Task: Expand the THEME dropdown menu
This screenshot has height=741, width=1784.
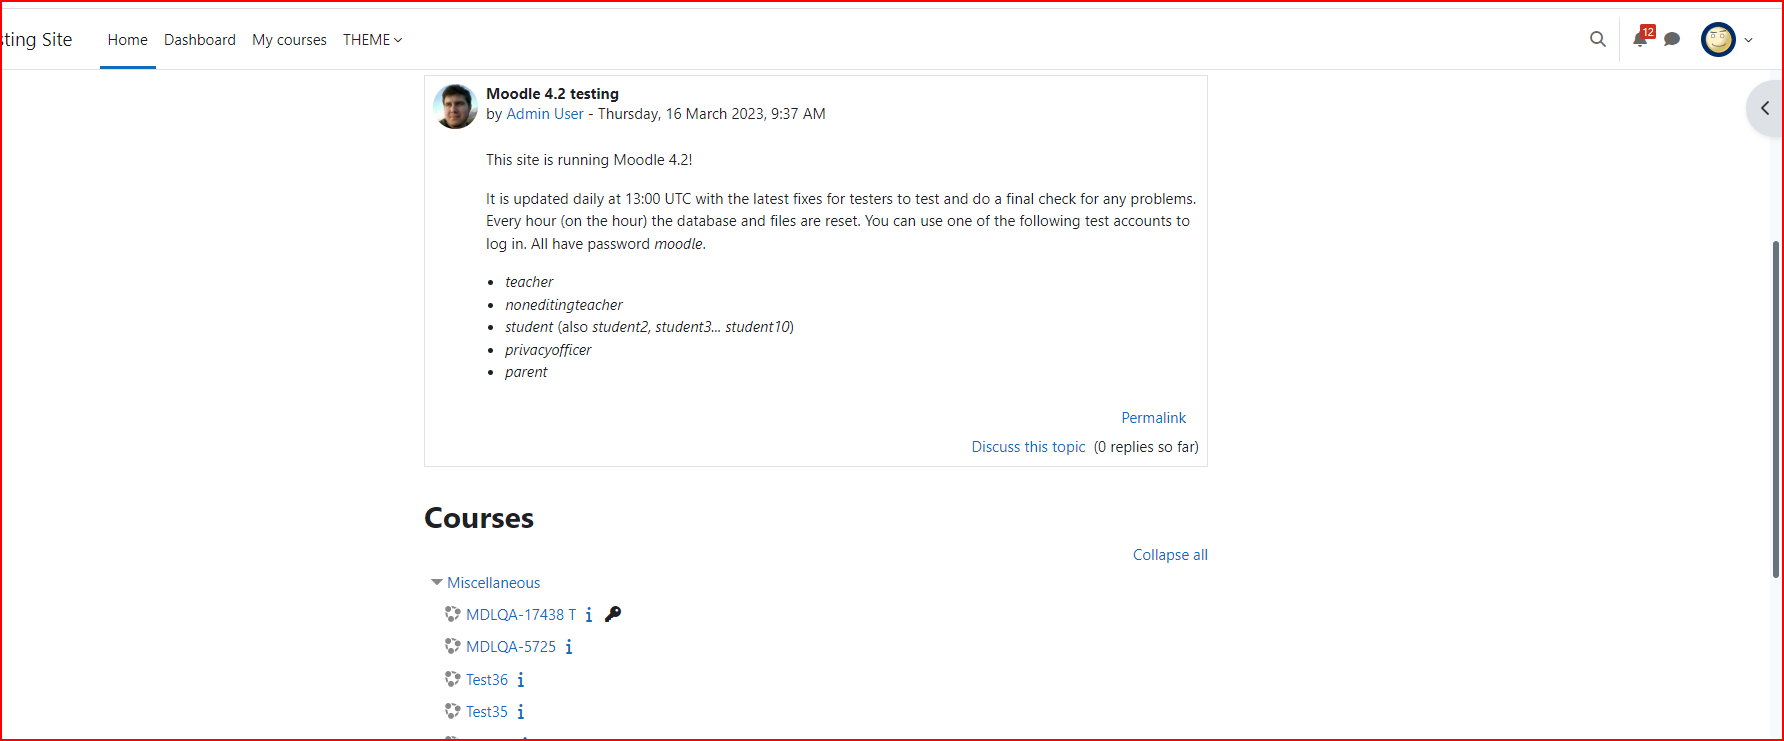Action: point(372,40)
